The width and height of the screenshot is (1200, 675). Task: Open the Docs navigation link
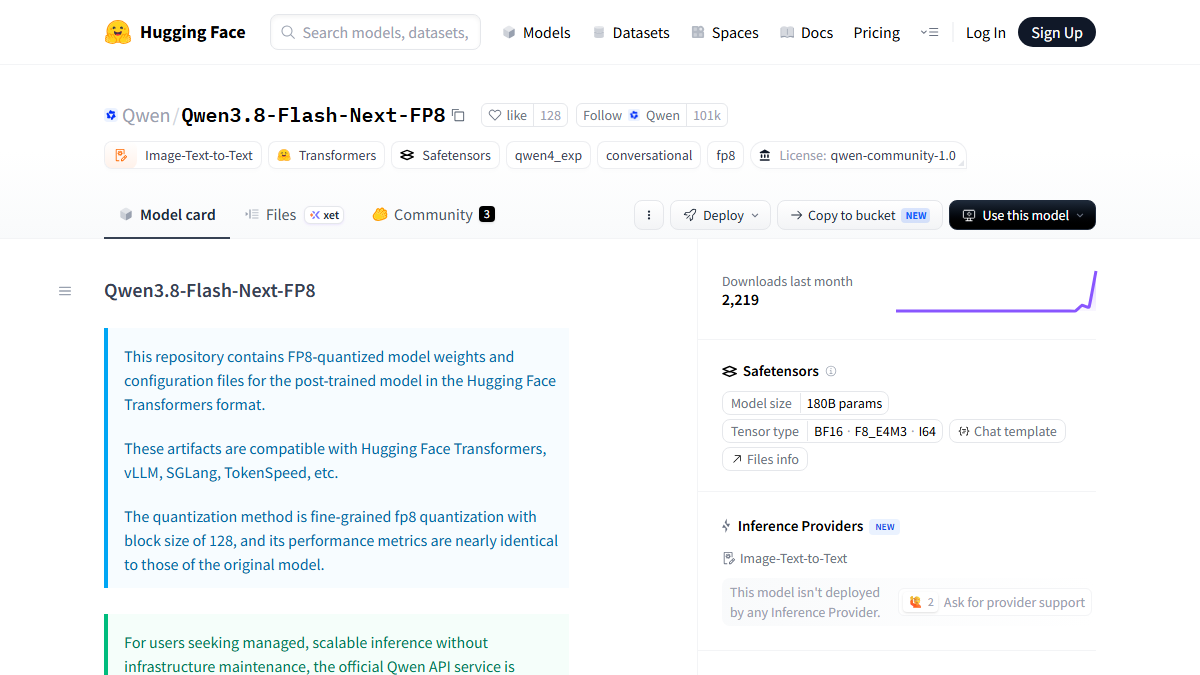[x=806, y=32]
